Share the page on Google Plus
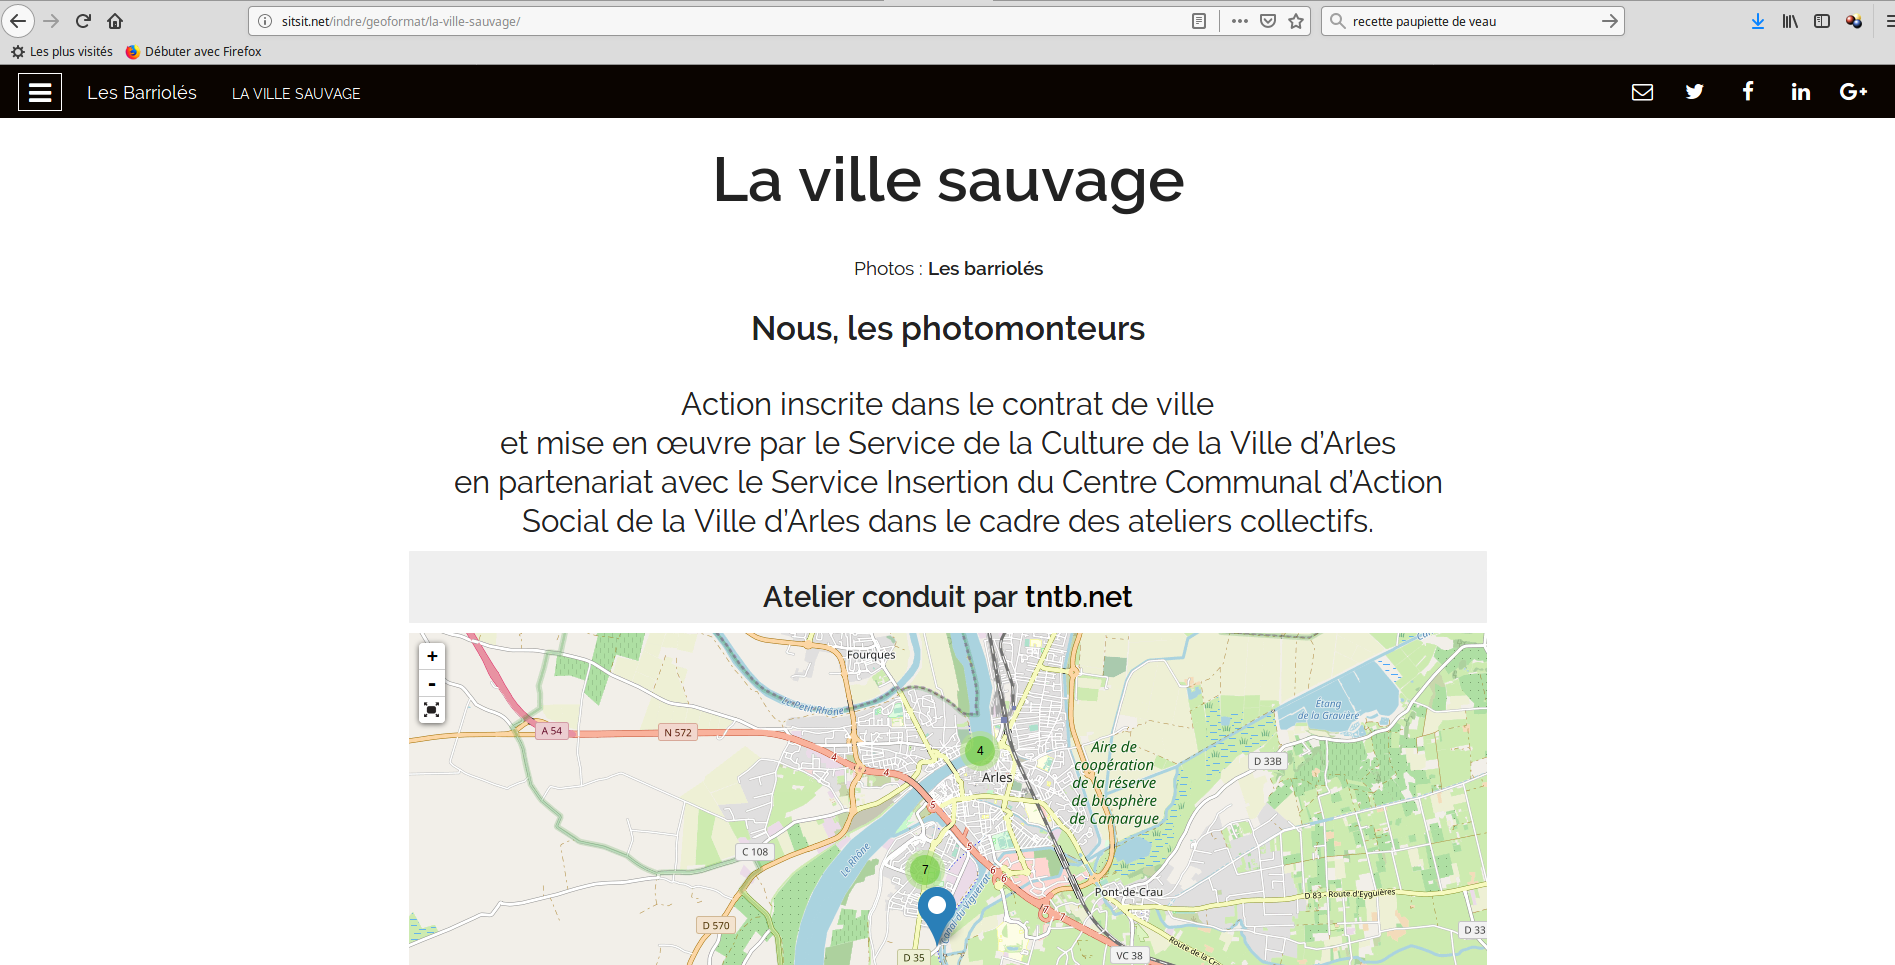The width and height of the screenshot is (1895, 965). pos(1853,92)
